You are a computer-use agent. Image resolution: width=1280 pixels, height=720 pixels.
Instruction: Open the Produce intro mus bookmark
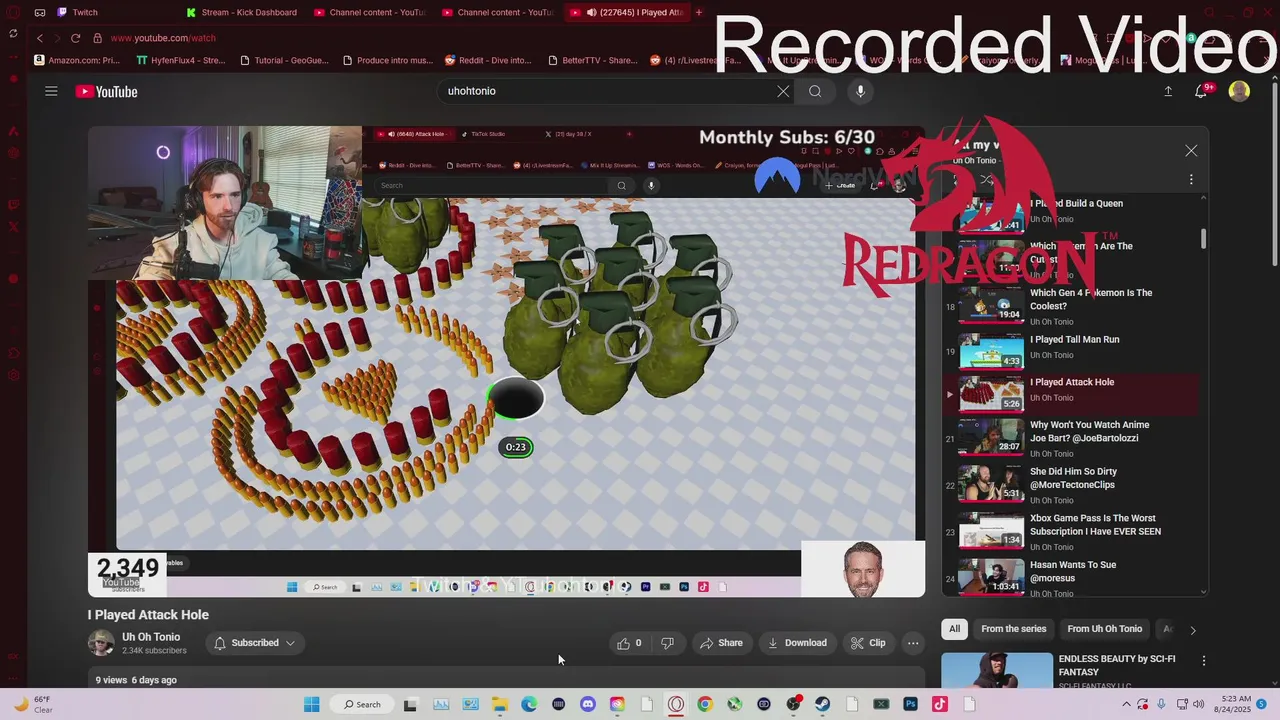click(x=388, y=60)
